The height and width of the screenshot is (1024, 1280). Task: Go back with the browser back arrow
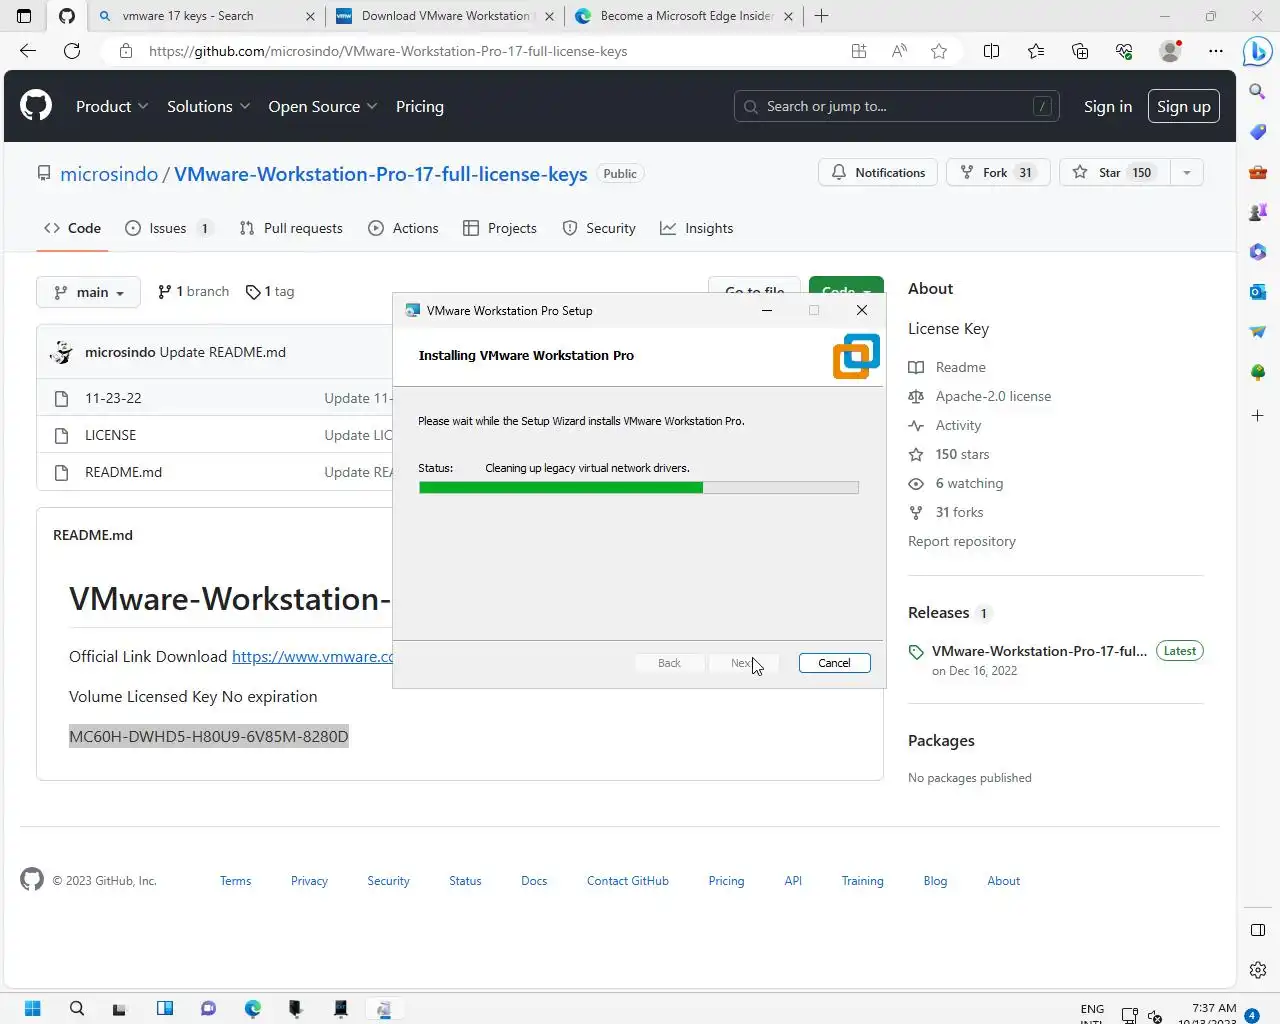28,51
